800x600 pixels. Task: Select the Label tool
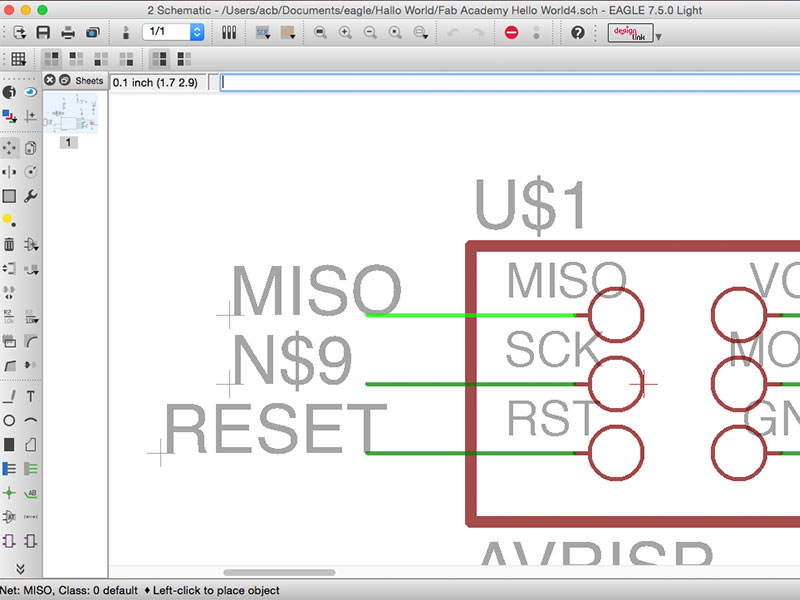[31, 493]
